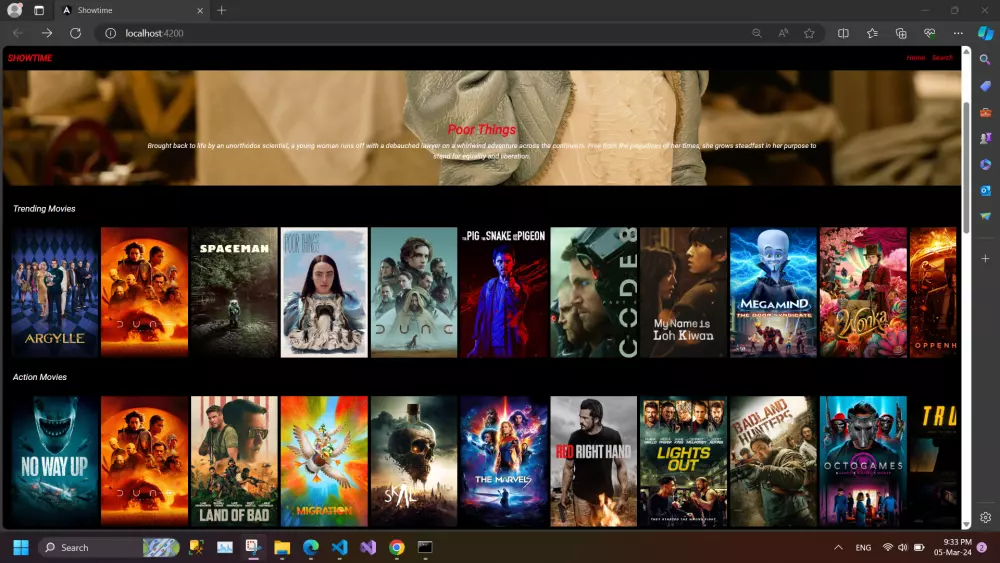Open the Windows Start menu
This screenshot has height=563, width=1000.
[20, 547]
